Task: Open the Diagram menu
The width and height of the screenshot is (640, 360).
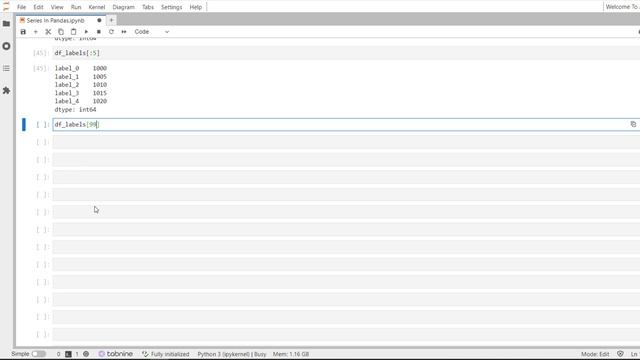Action: (123, 7)
